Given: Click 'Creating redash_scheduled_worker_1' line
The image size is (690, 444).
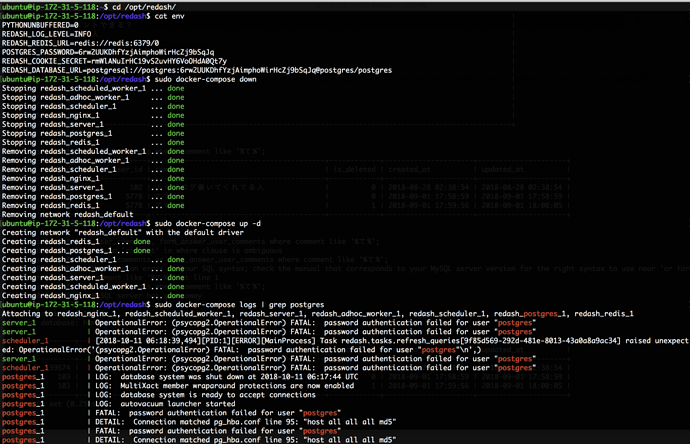Looking at the screenshot, I should point(93,287).
